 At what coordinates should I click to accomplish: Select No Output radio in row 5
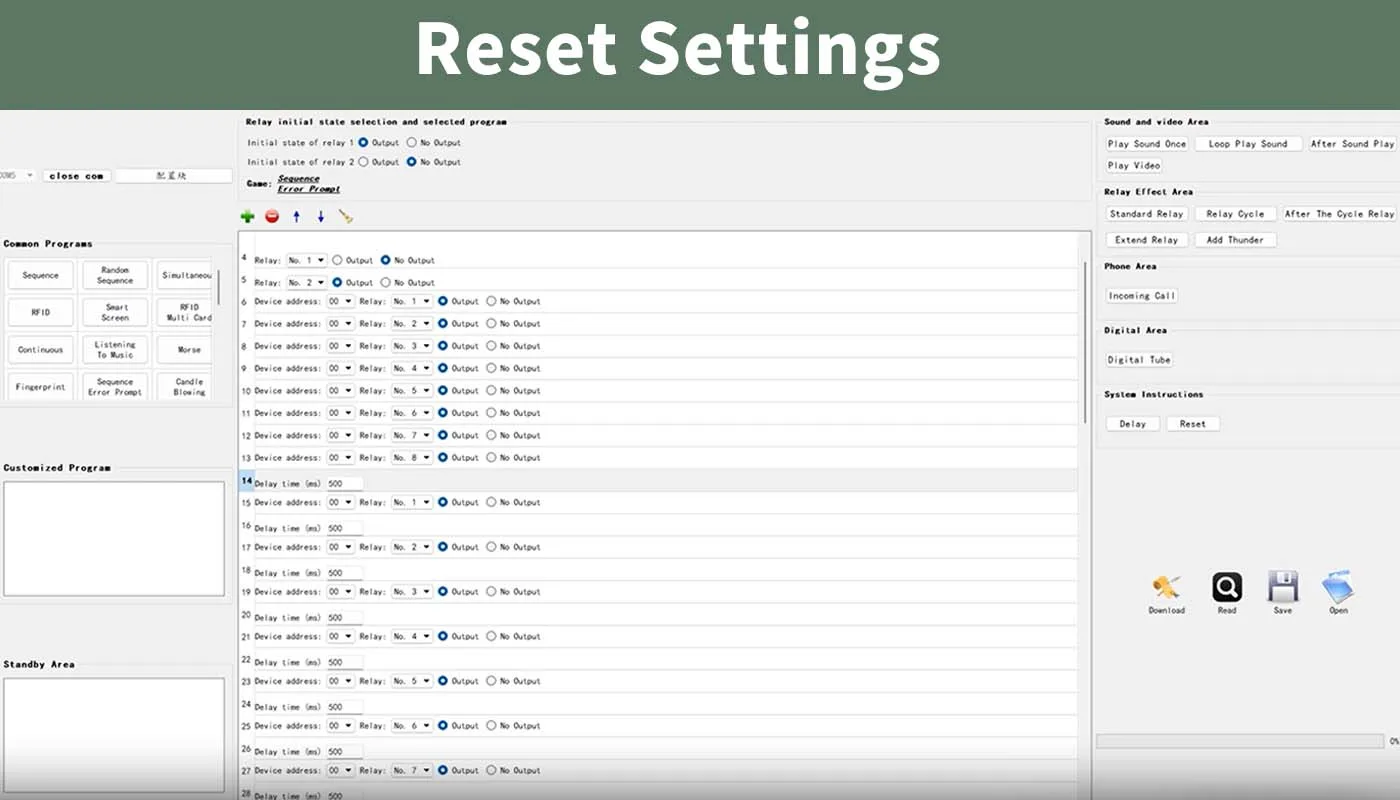coord(386,283)
